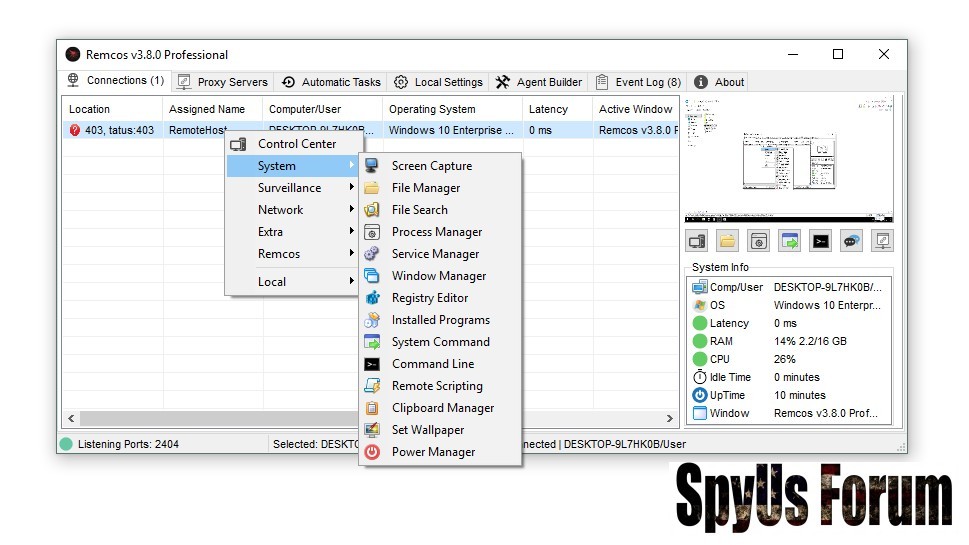Click the remote desktop preview thumbnail

[788, 159]
